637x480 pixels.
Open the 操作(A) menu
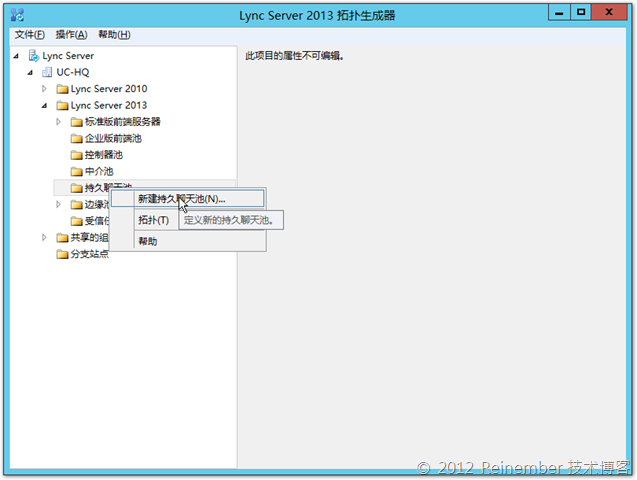tap(72, 35)
